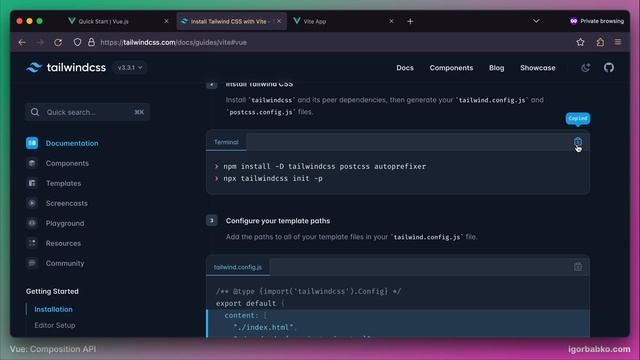Image resolution: width=640 pixels, height=360 pixels.
Task: Open the Templates sidebar link
Action: coord(63,183)
